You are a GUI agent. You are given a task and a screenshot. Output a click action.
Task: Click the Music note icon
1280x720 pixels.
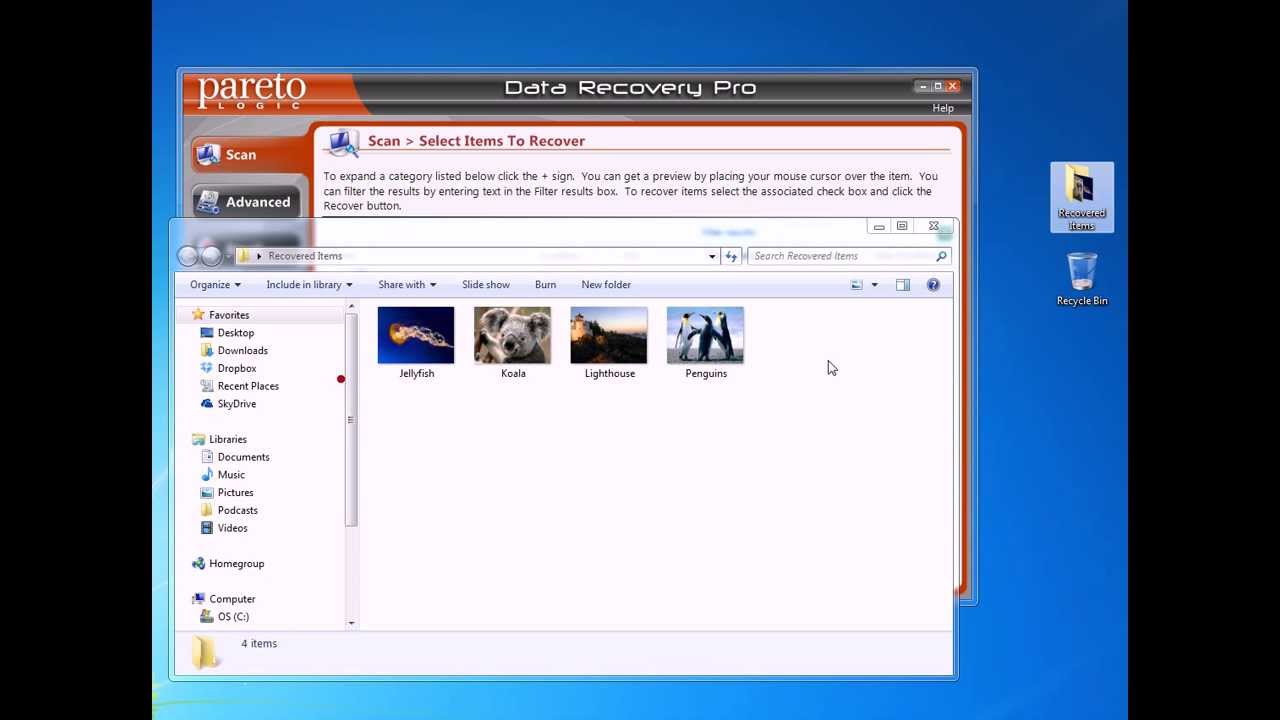coord(207,475)
